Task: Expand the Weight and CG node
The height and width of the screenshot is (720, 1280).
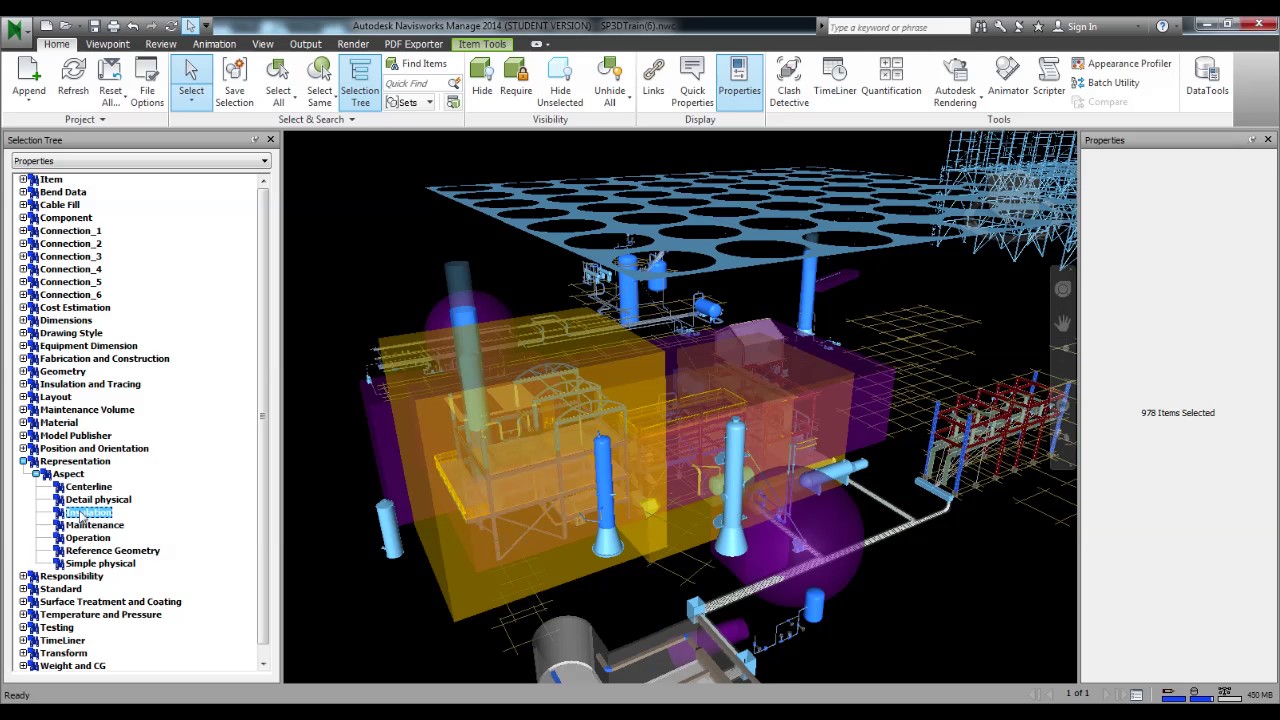Action: (23, 666)
